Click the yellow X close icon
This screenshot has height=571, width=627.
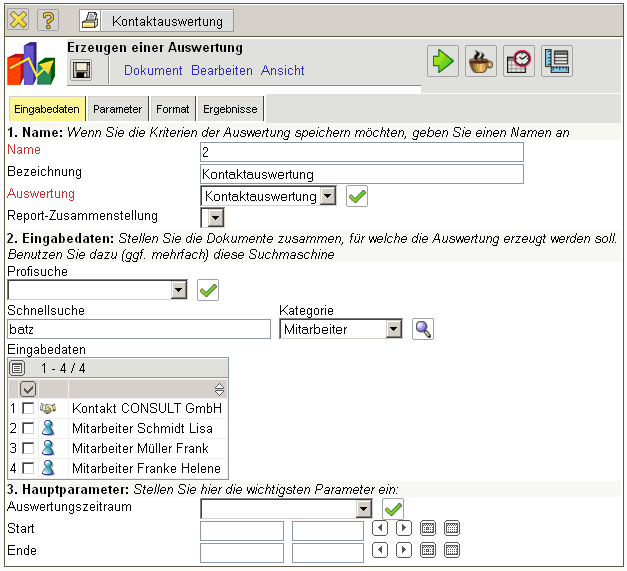tap(18, 20)
